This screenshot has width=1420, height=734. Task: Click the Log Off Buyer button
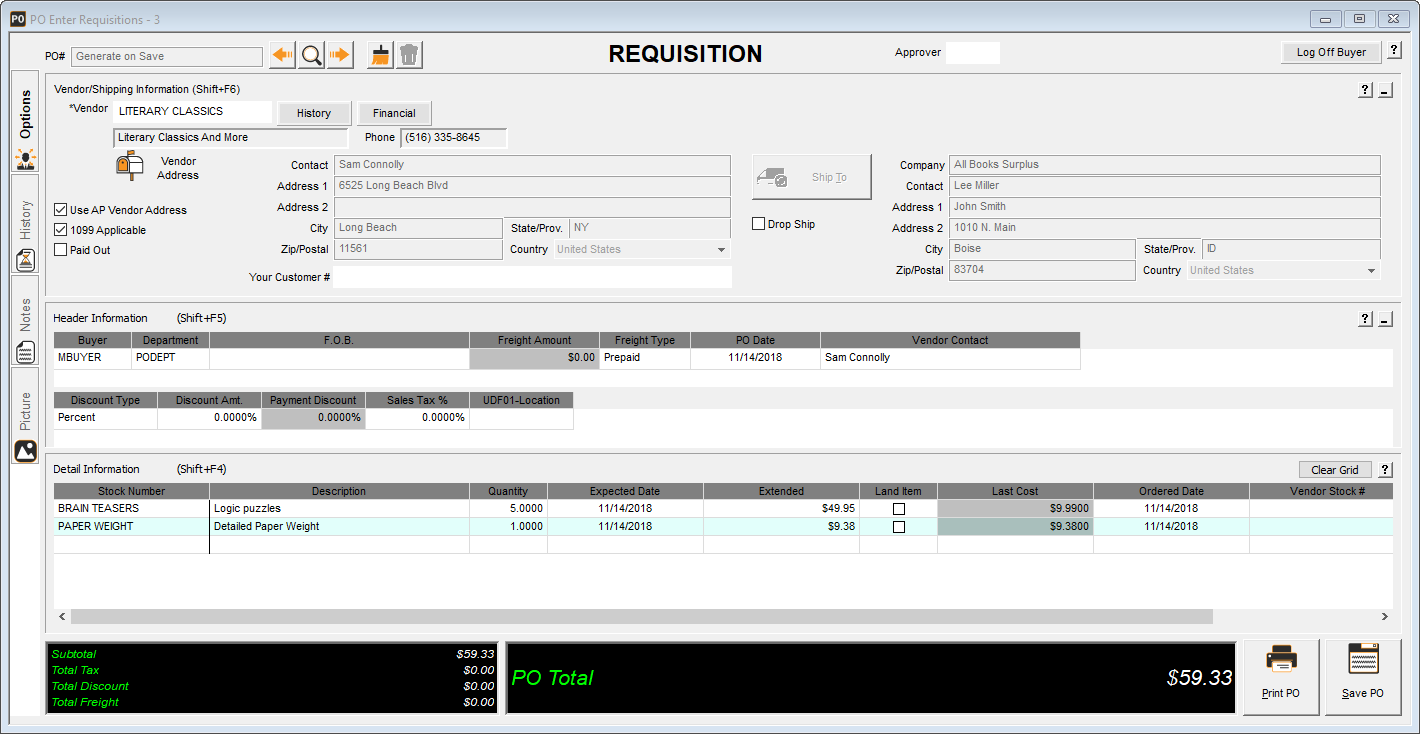click(x=1330, y=52)
